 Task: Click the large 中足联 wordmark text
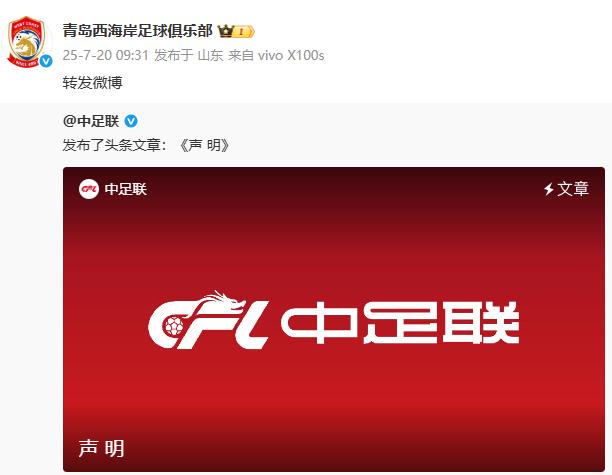[400, 323]
